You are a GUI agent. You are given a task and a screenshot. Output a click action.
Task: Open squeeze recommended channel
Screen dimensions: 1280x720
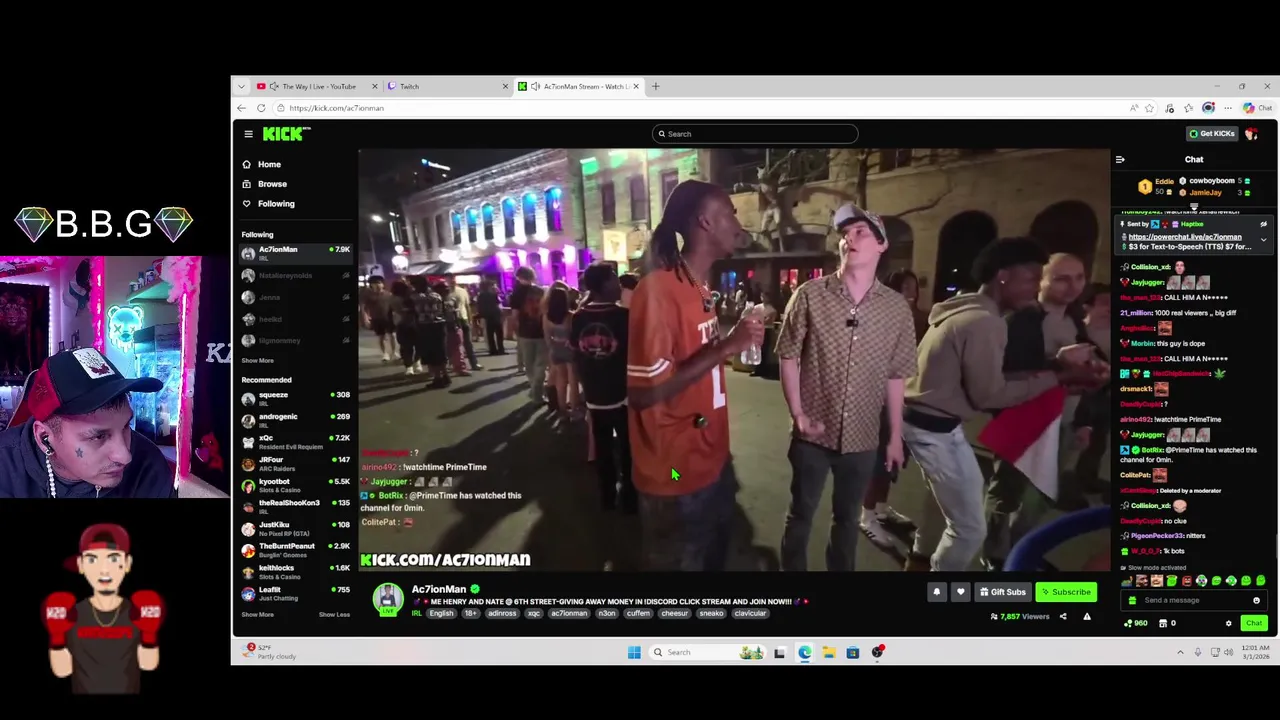point(296,398)
